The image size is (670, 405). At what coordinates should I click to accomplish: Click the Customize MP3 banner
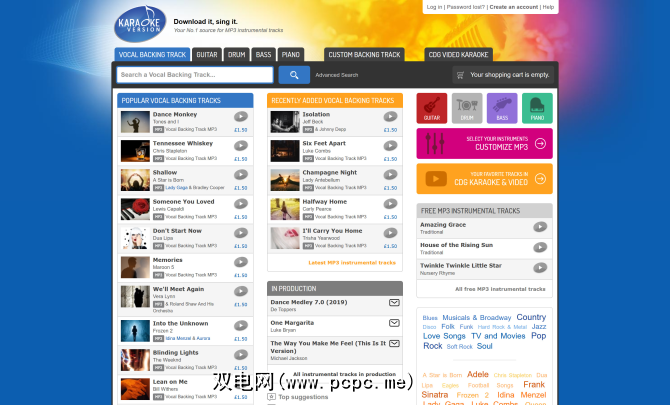(485, 144)
